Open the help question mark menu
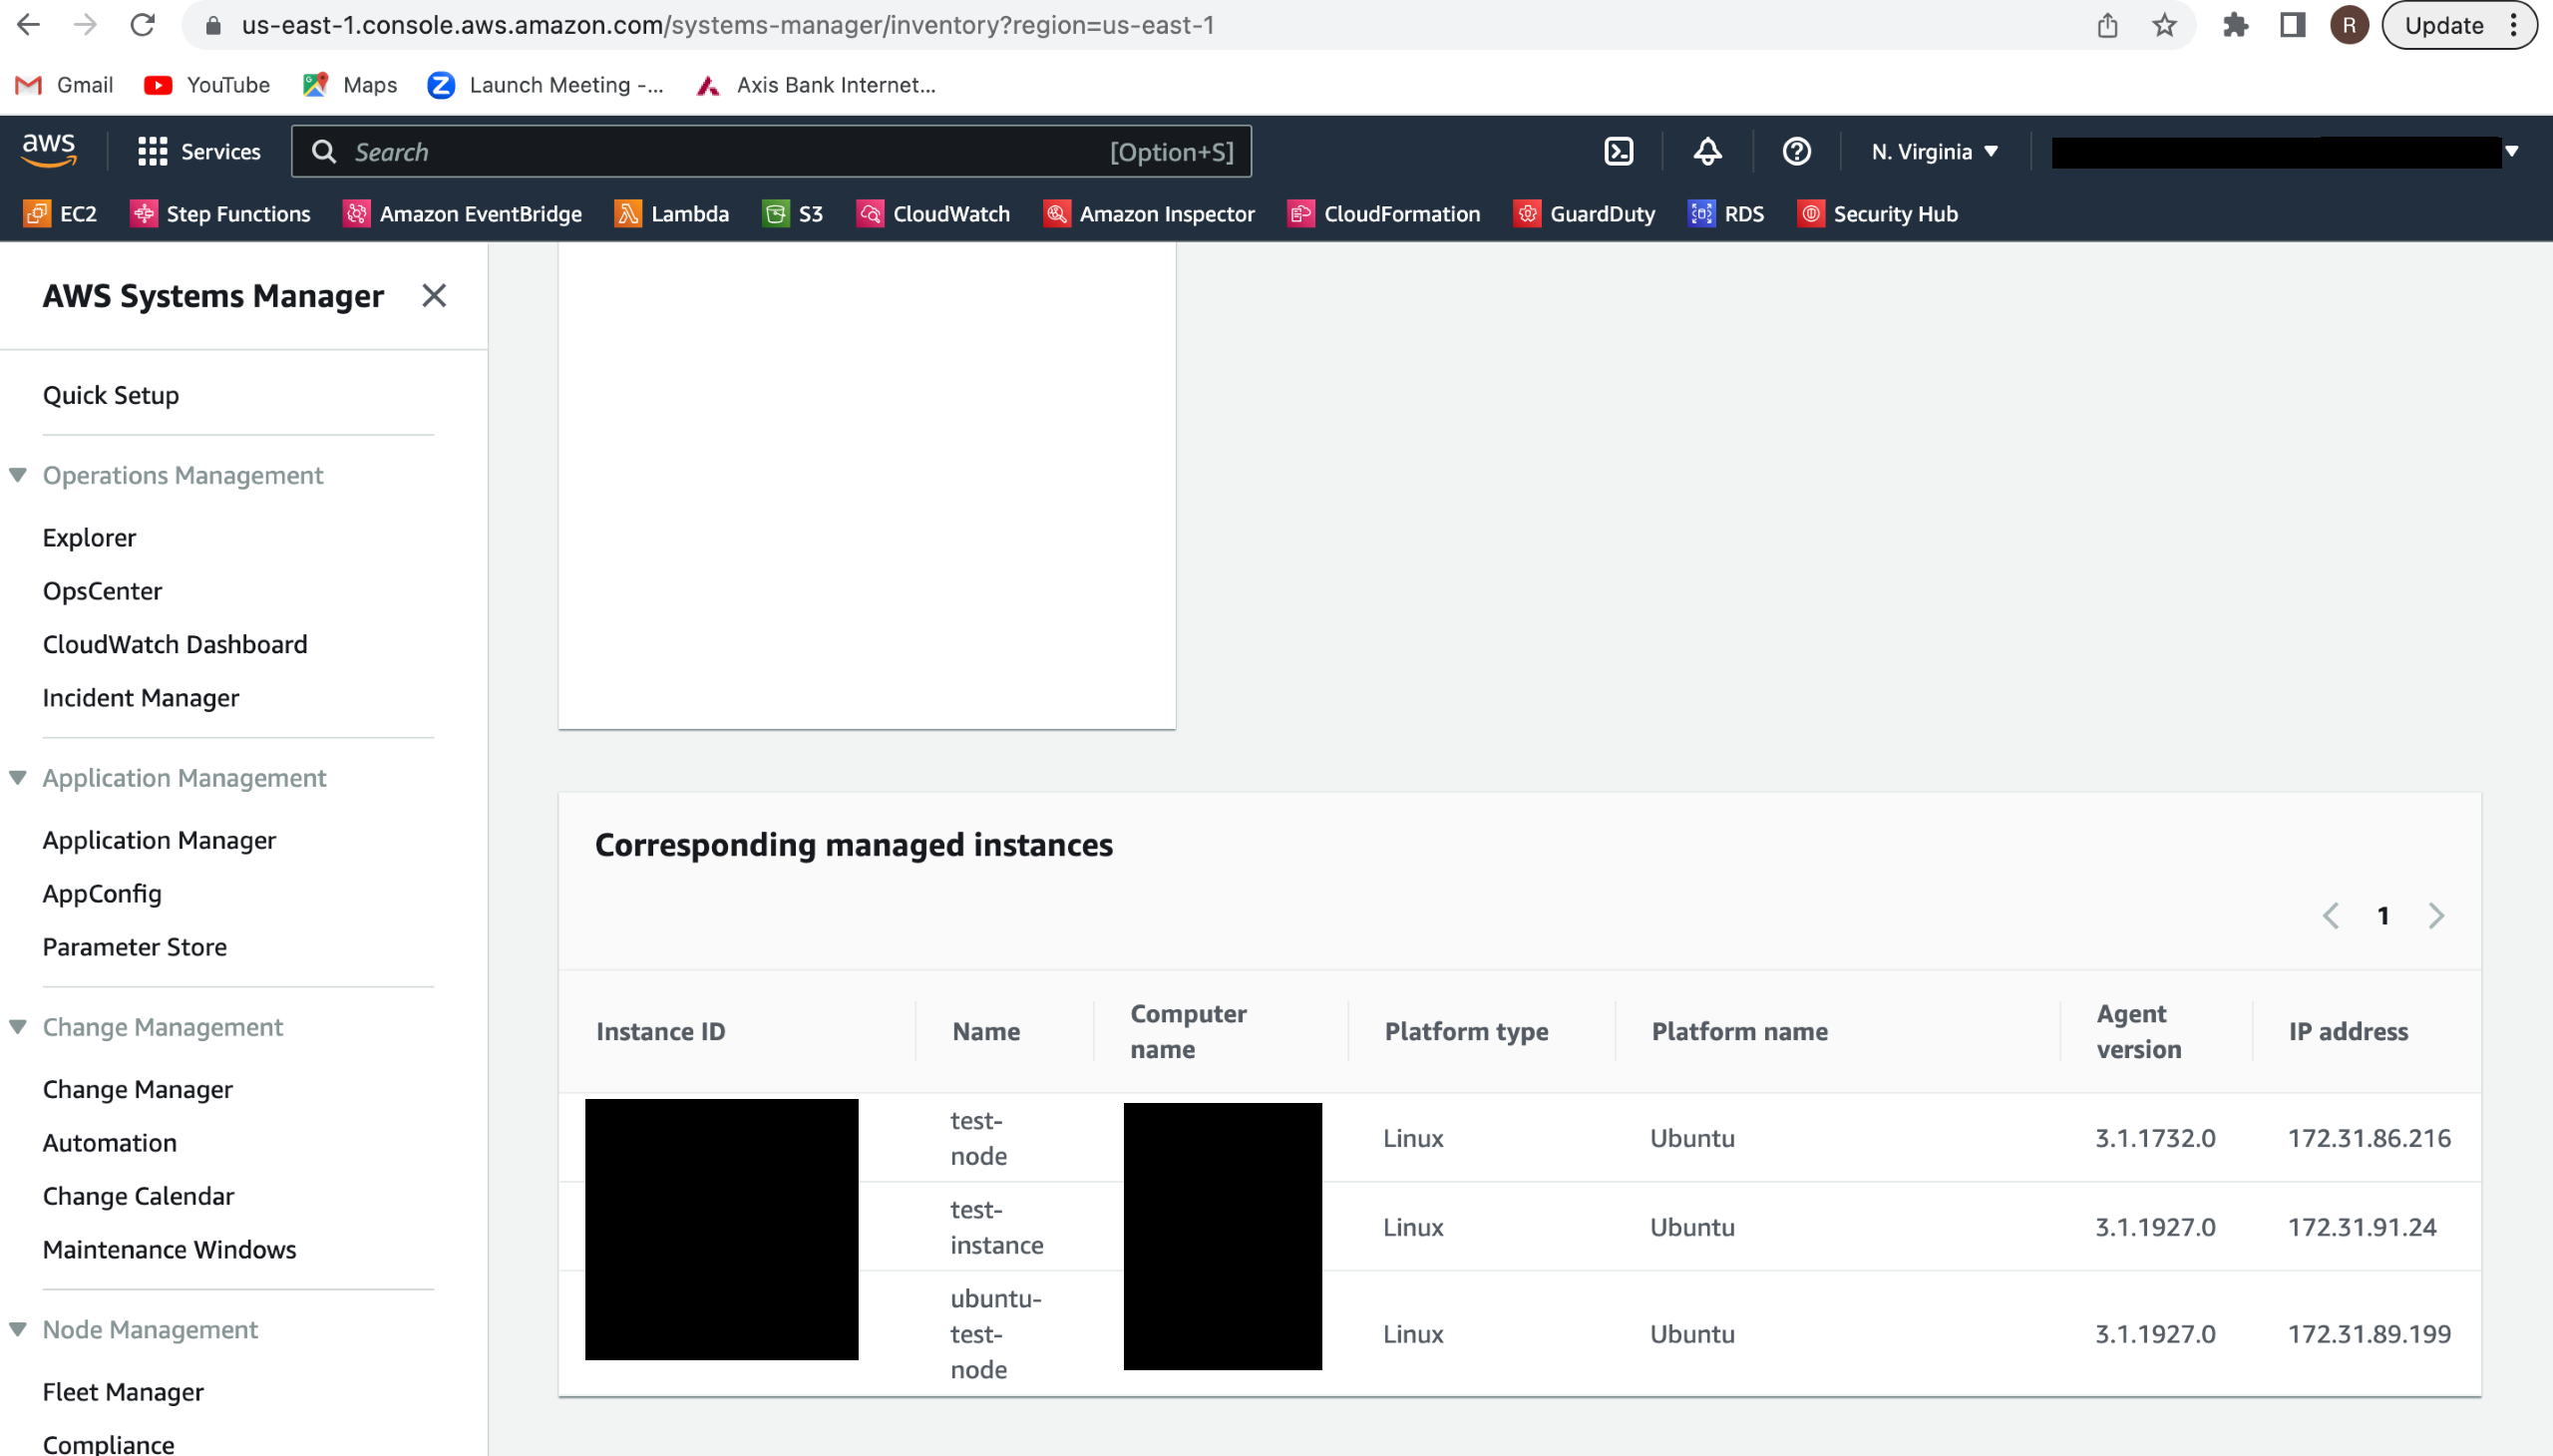2553x1456 pixels. tap(1796, 152)
